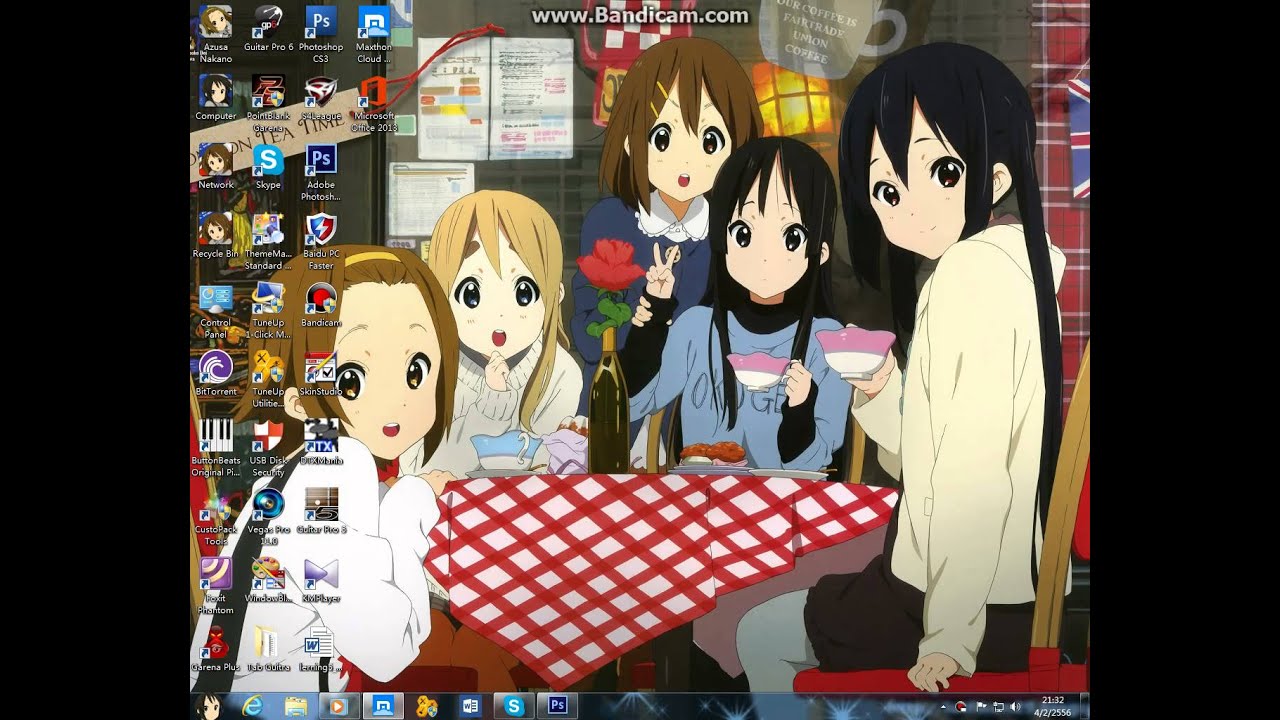Open the Start menu orb on taskbar

coord(210,706)
